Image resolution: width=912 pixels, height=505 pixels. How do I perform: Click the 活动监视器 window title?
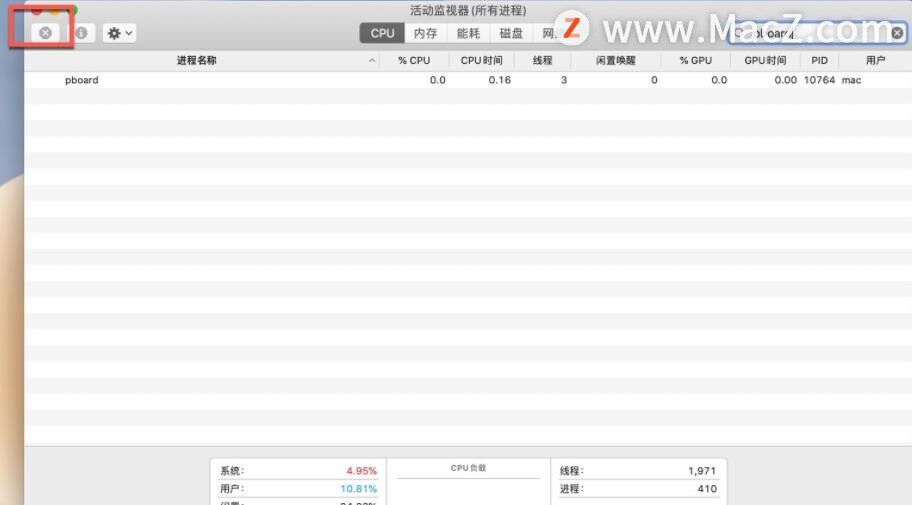(468, 10)
